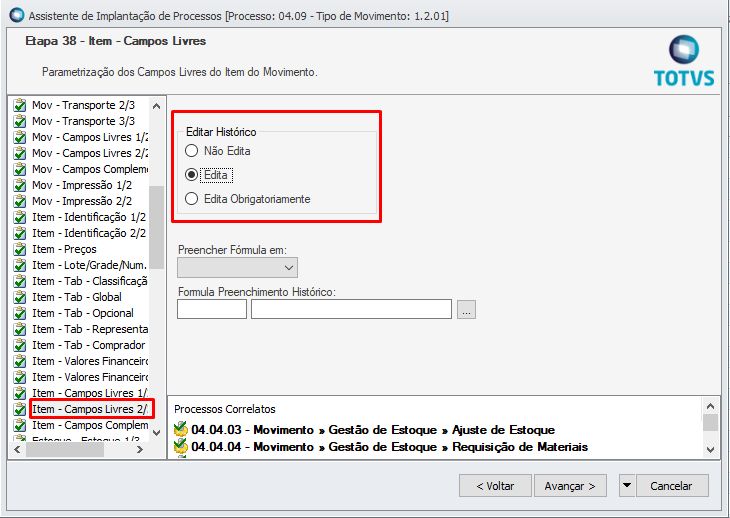Viewport: 730px width, 518px height.
Task: Click the check icon beside Item - Campos Livres 1/
Action: 20,394
